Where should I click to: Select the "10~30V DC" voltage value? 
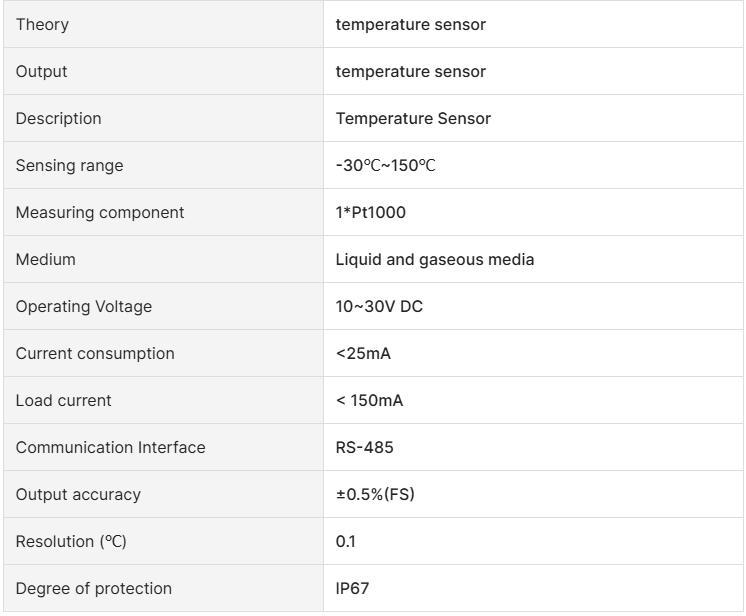click(379, 306)
